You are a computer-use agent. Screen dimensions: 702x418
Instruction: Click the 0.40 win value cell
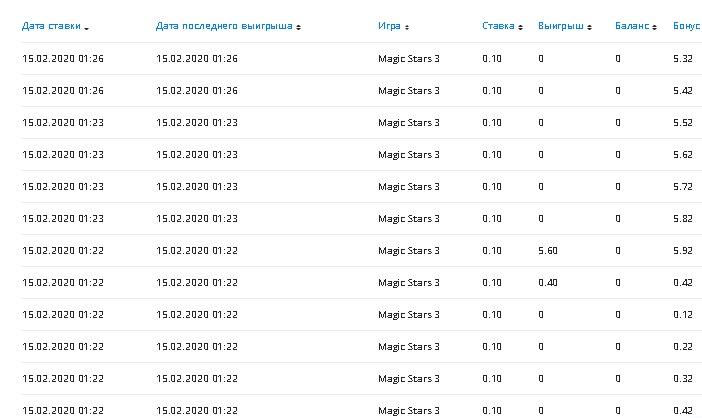click(x=548, y=283)
